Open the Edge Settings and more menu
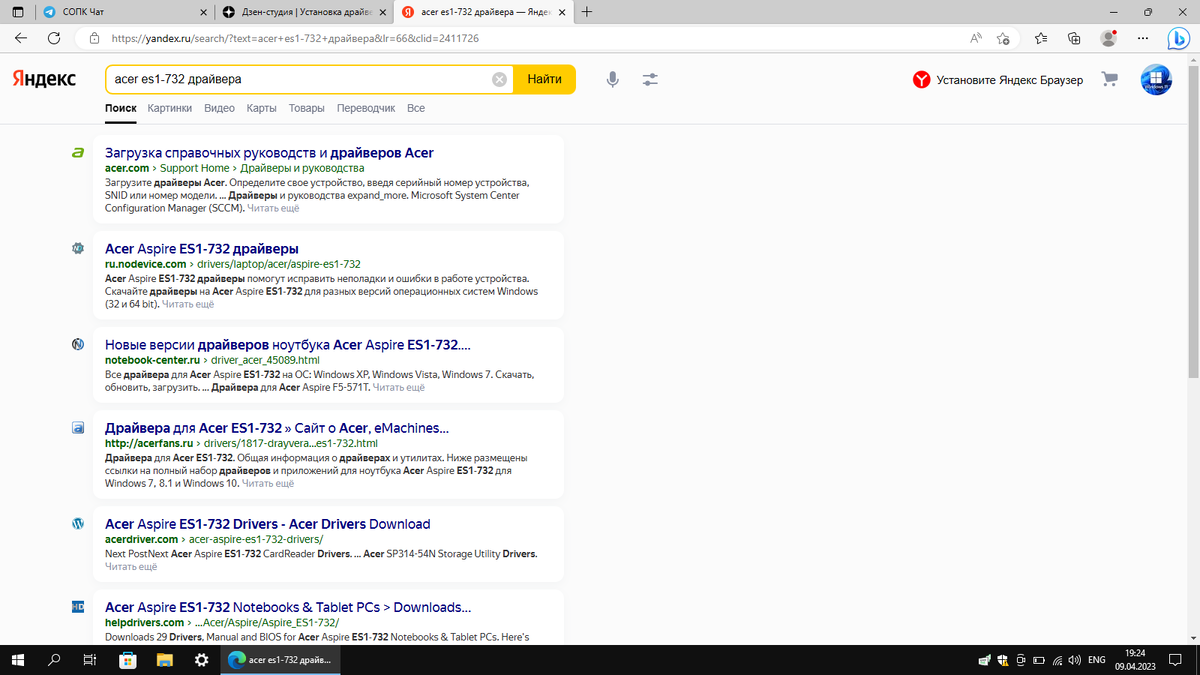 1143,38
